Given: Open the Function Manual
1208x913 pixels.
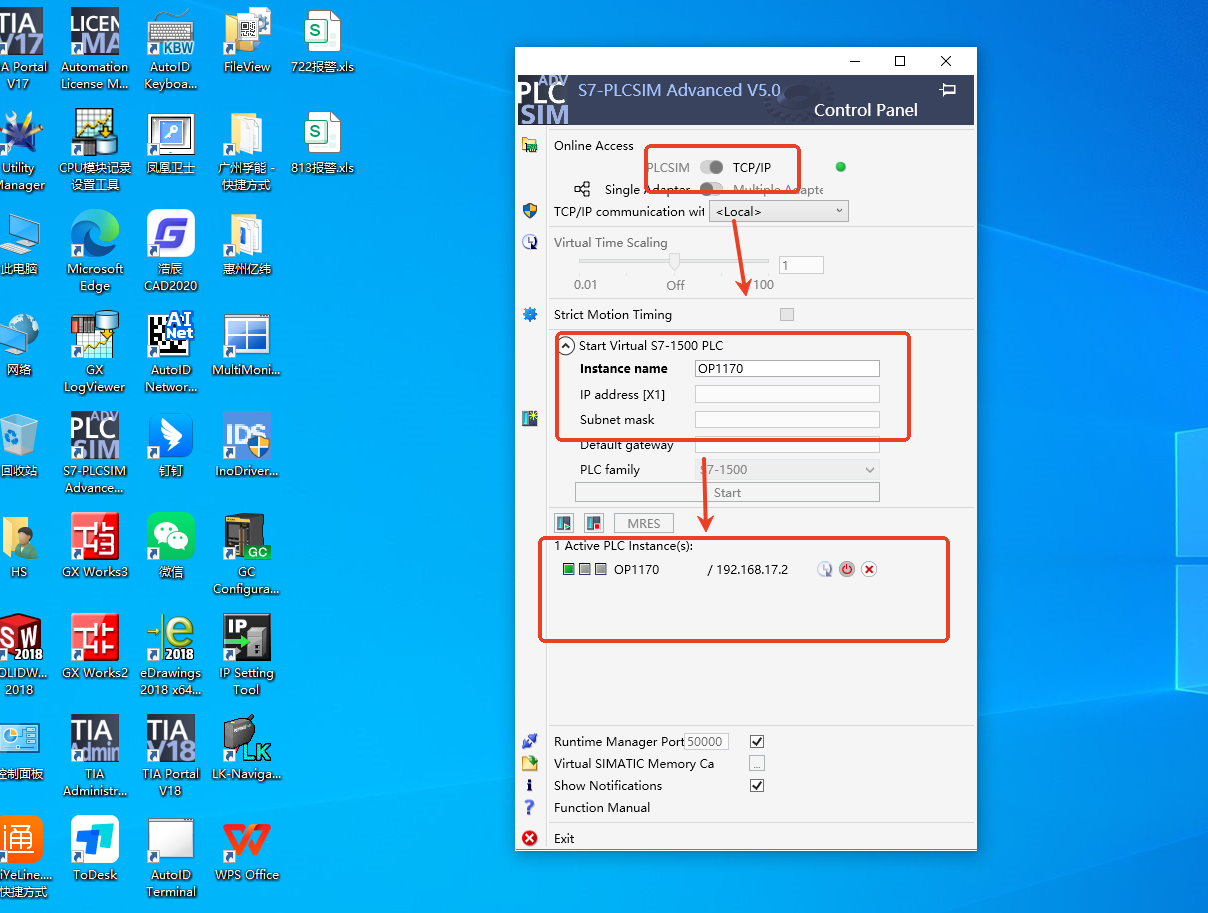Looking at the screenshot, I should 602,807.
